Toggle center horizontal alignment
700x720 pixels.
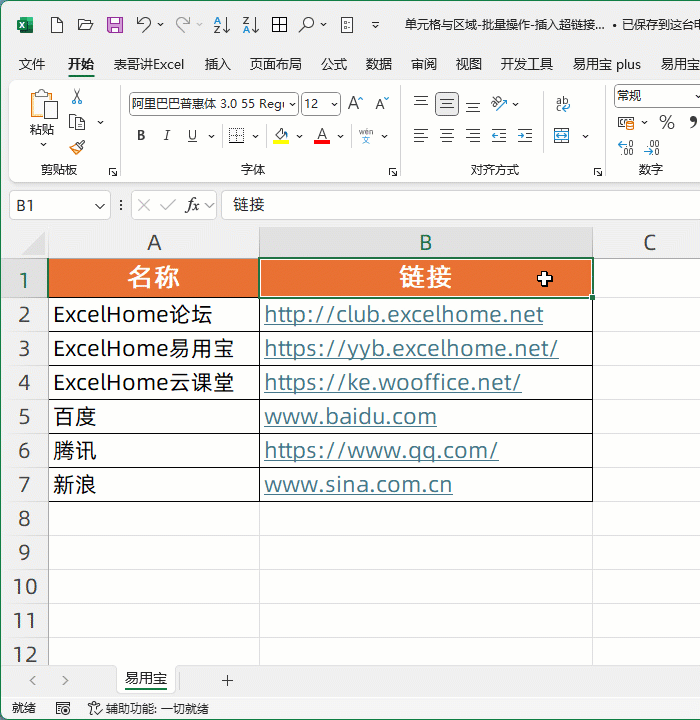click(x=447, y=136)
